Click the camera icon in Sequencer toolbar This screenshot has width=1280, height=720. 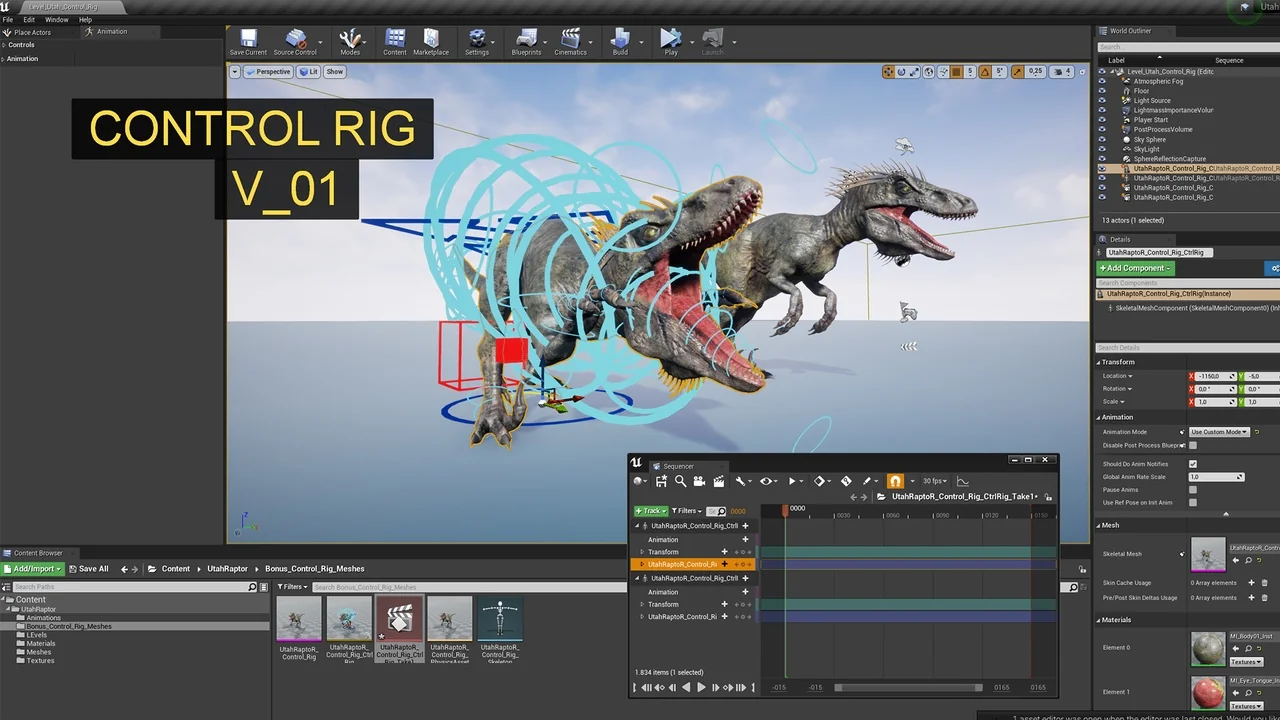coord(700,481)
